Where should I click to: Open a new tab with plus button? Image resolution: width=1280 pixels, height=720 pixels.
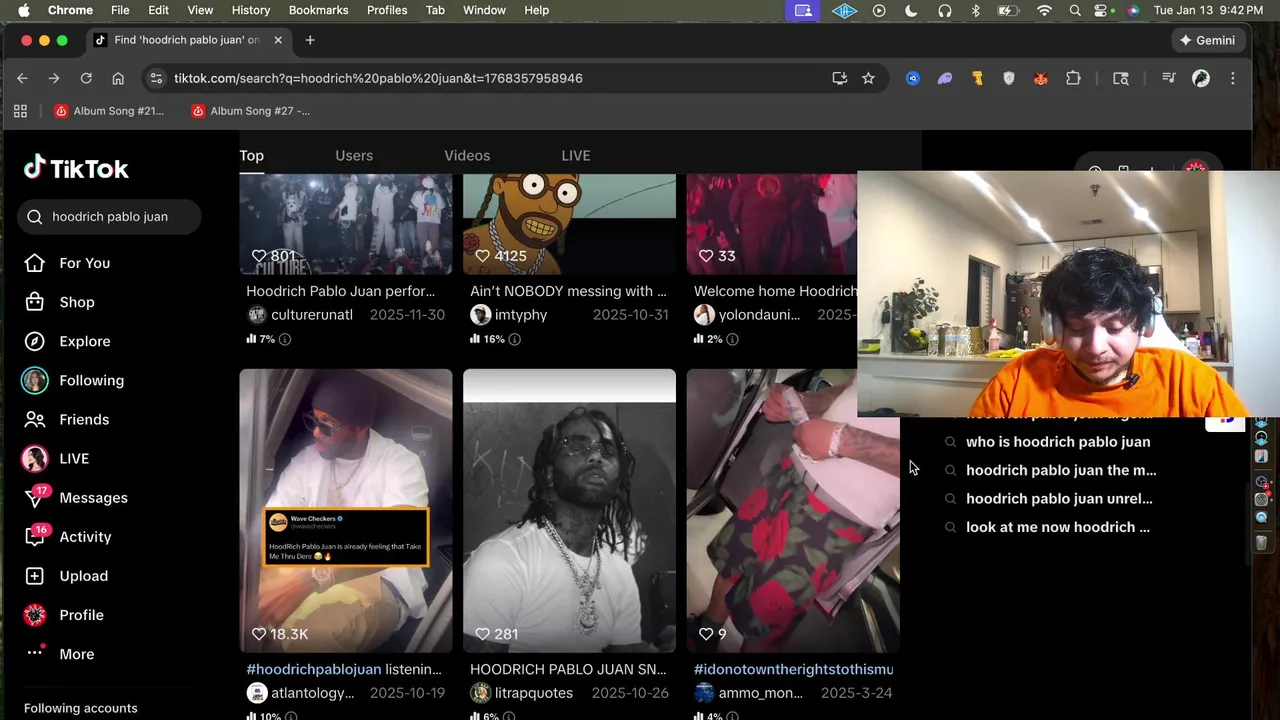pos(310,40)
